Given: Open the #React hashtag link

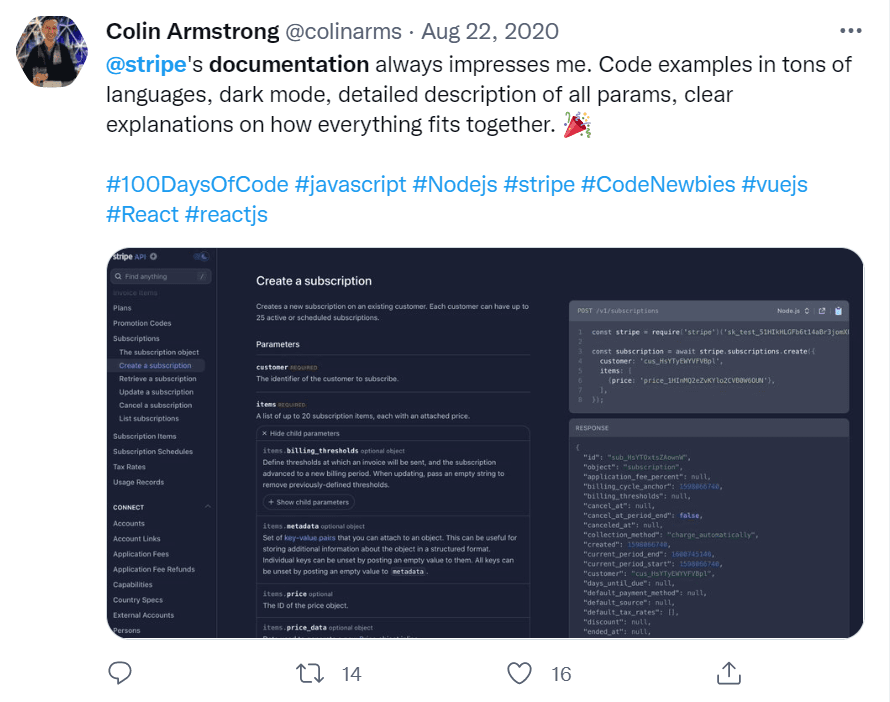Looking at the screenshot, I should click(142, 215).
